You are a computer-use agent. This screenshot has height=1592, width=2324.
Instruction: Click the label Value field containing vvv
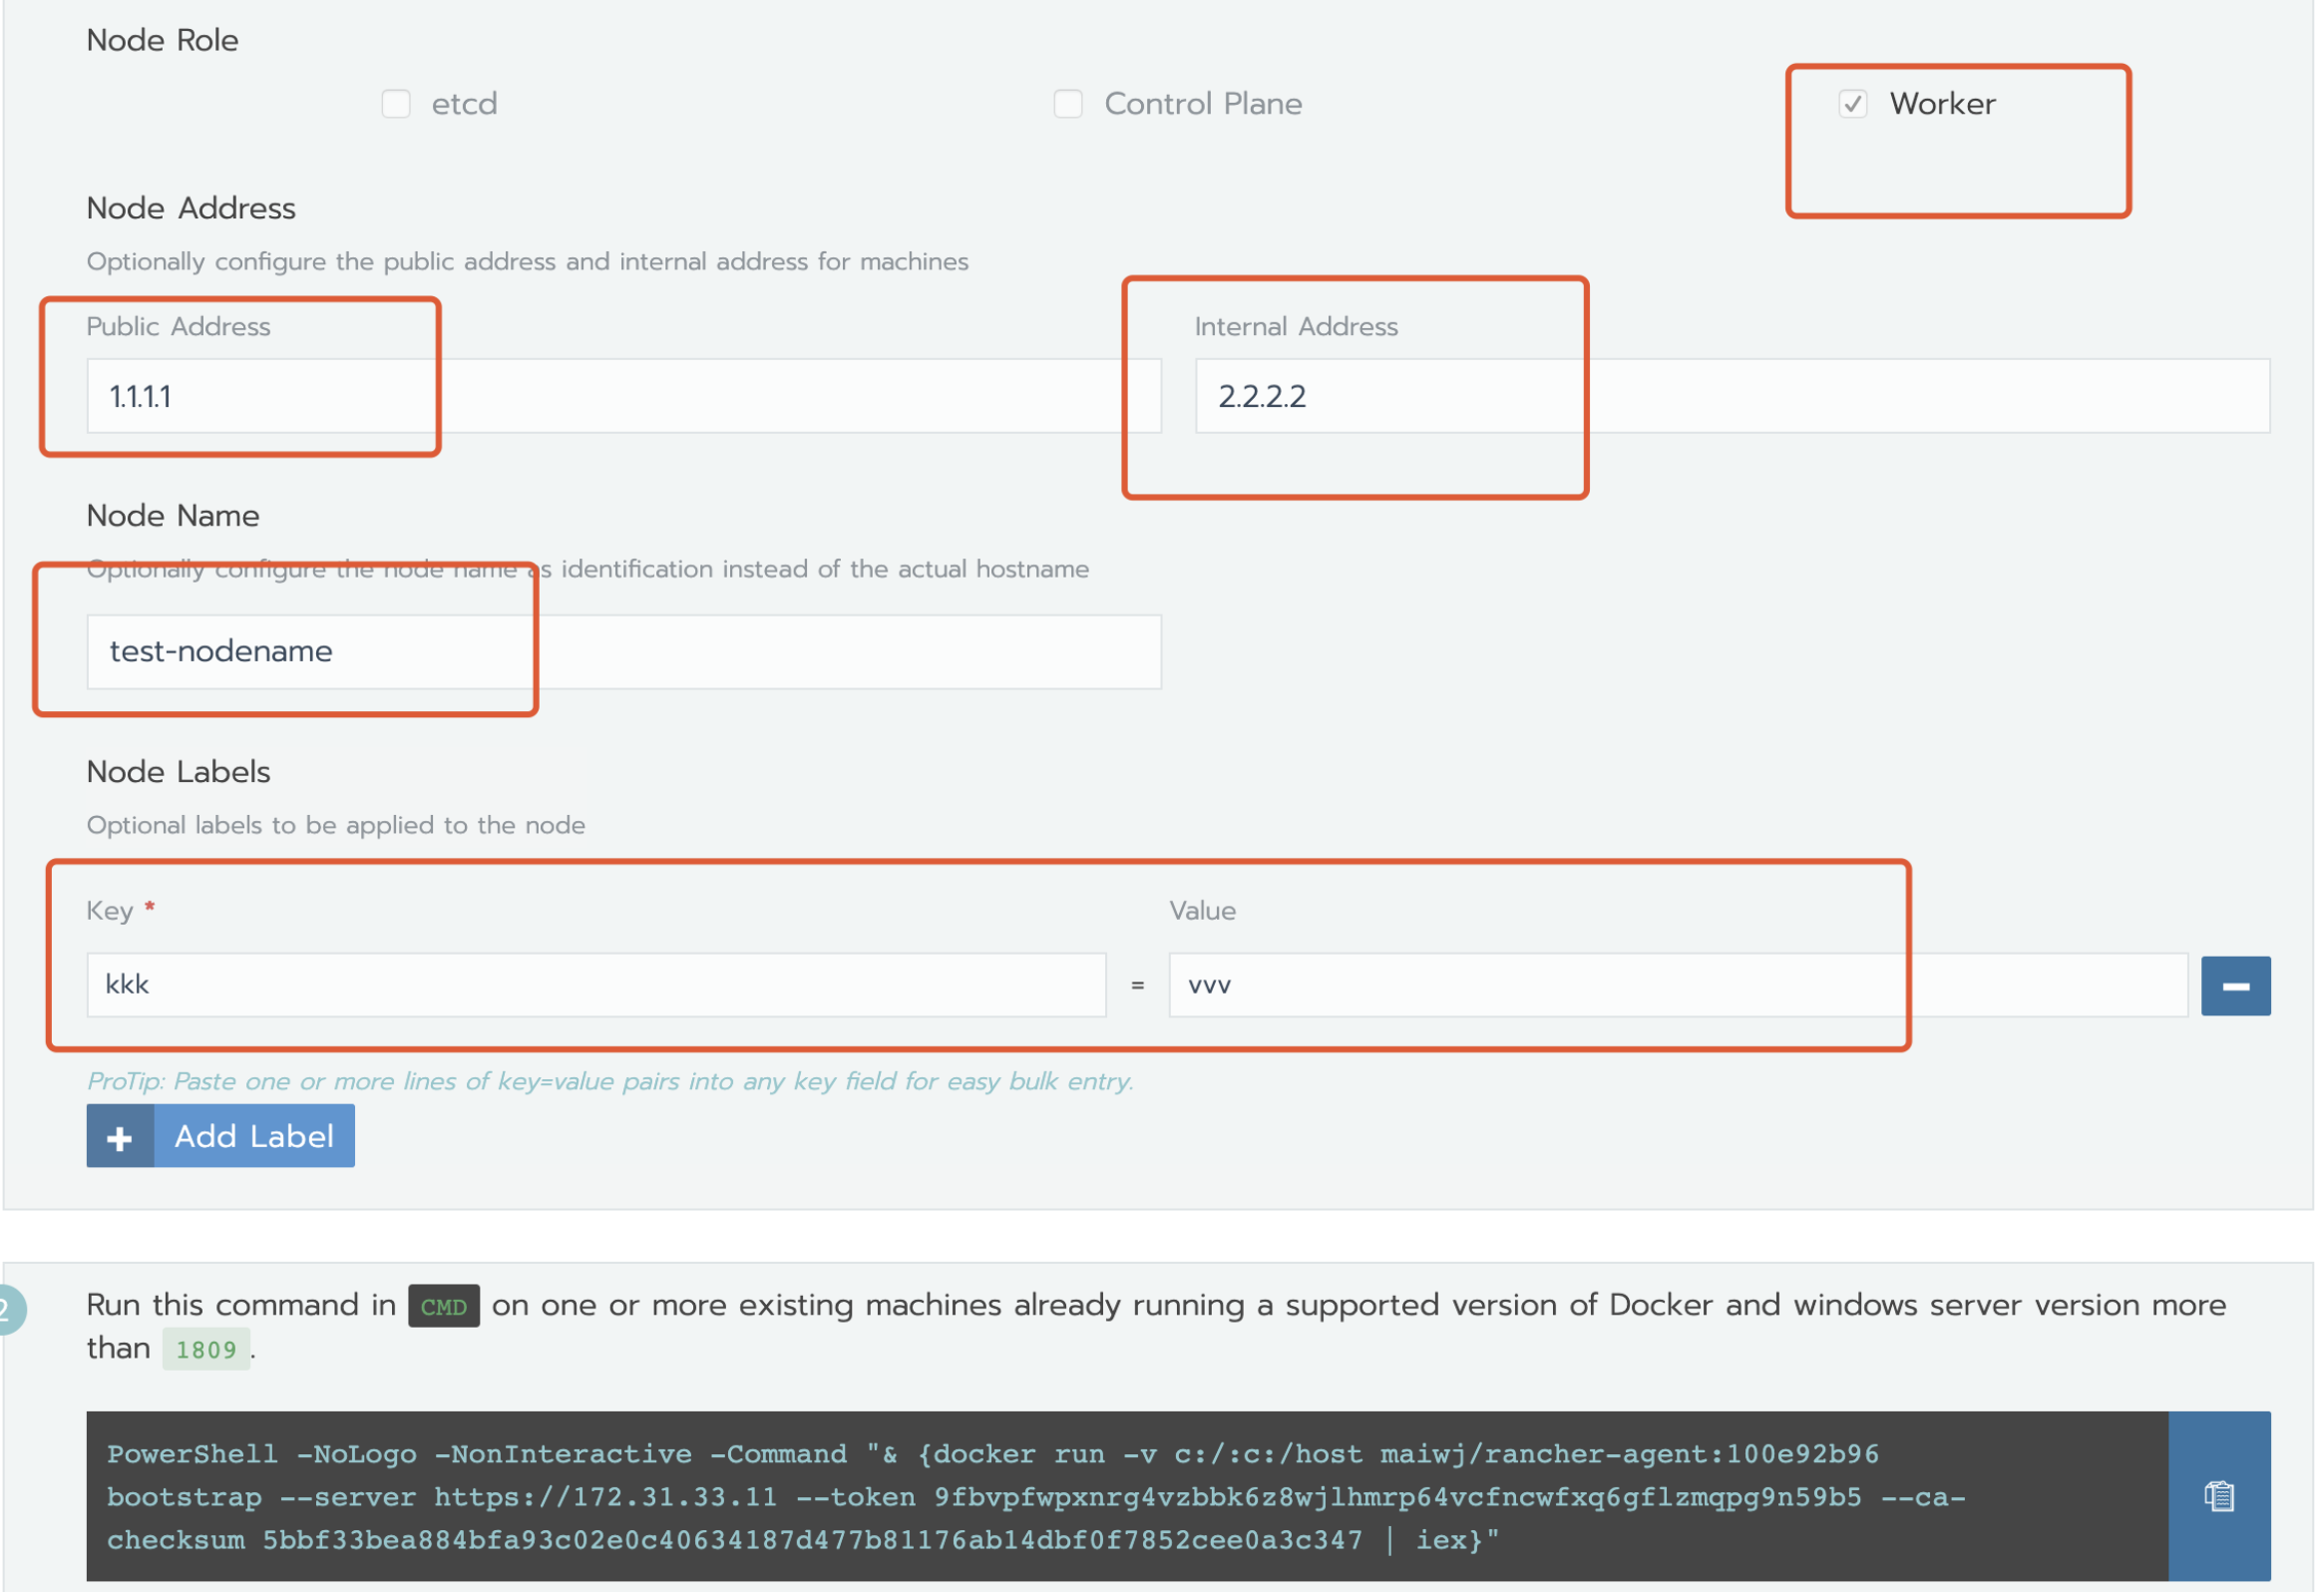click(1678, 985)
